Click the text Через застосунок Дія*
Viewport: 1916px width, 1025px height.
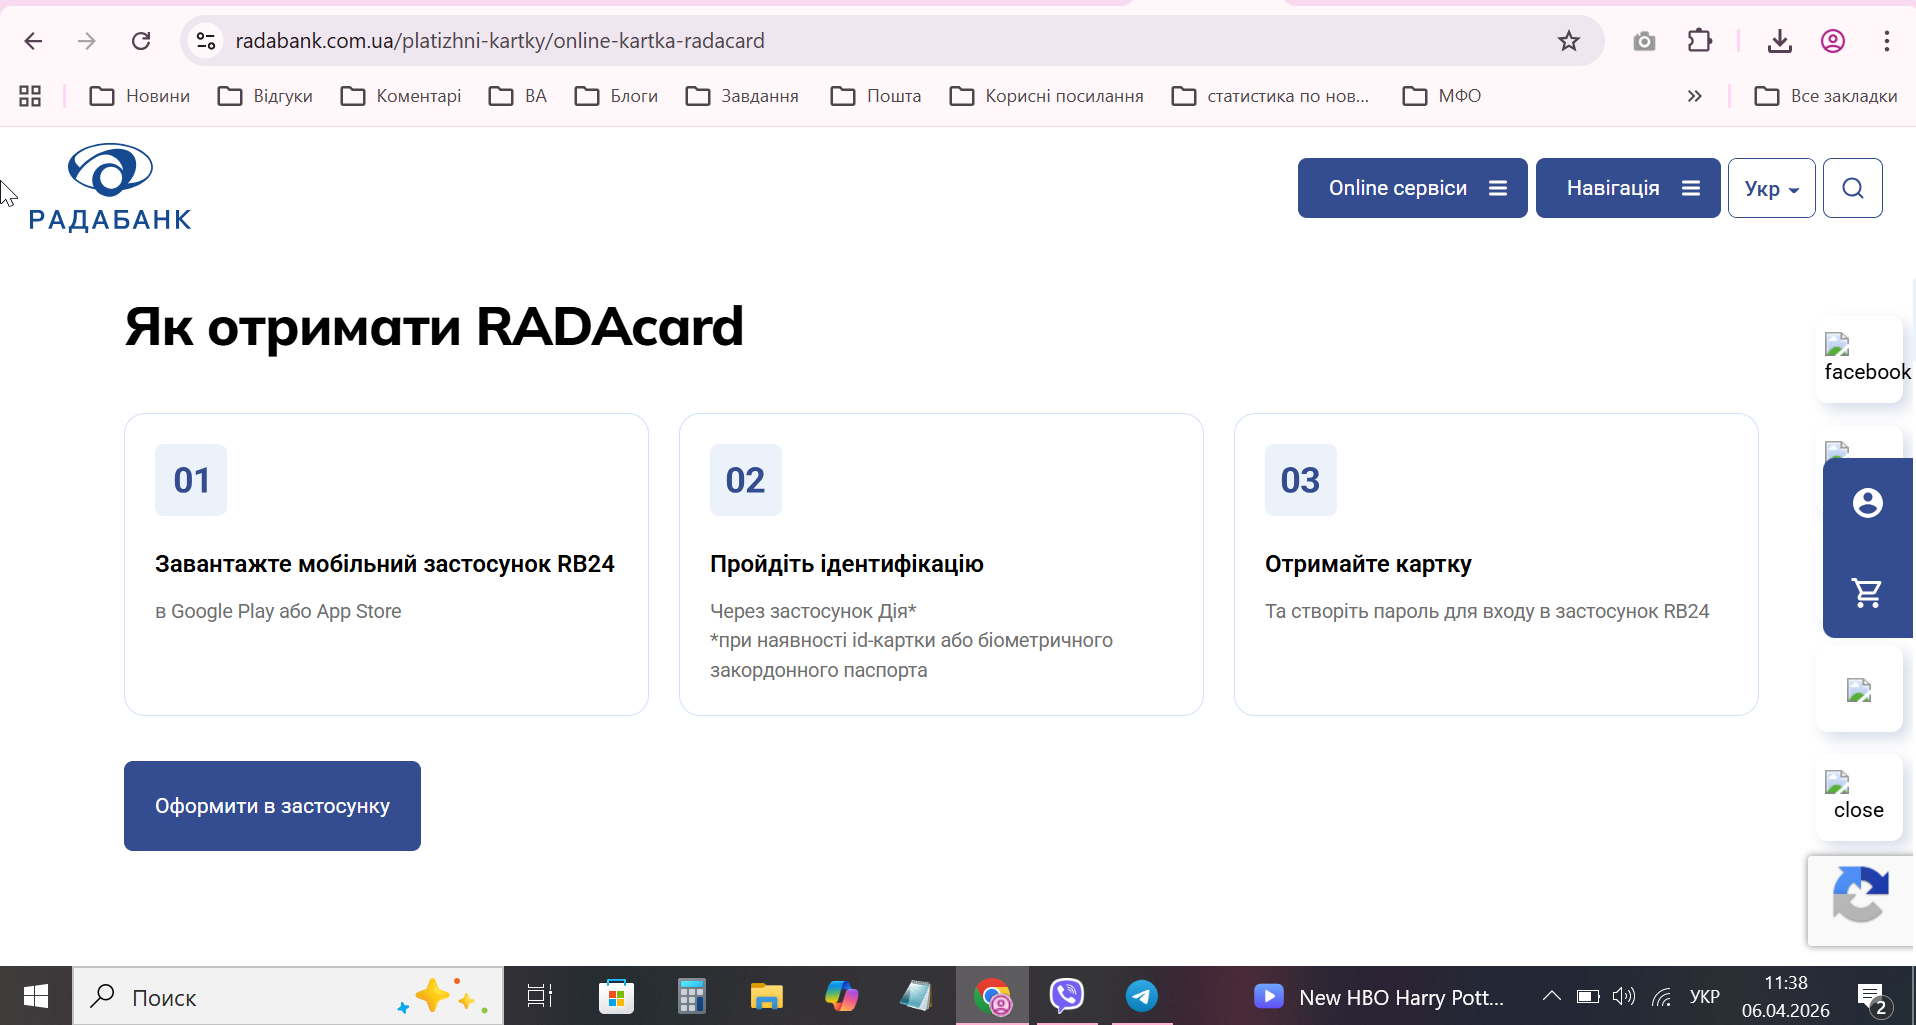(x=813, y=611)
